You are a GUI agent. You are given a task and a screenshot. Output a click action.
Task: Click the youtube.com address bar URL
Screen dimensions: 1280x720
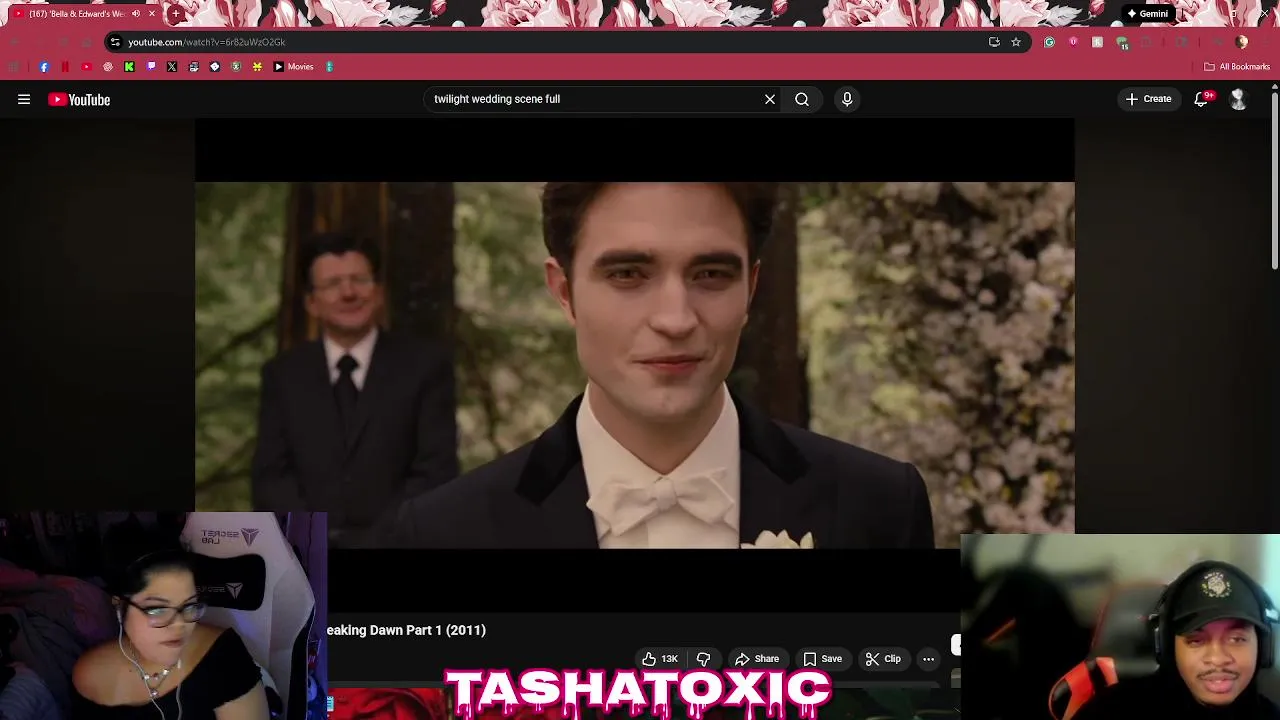click(206, 42)
